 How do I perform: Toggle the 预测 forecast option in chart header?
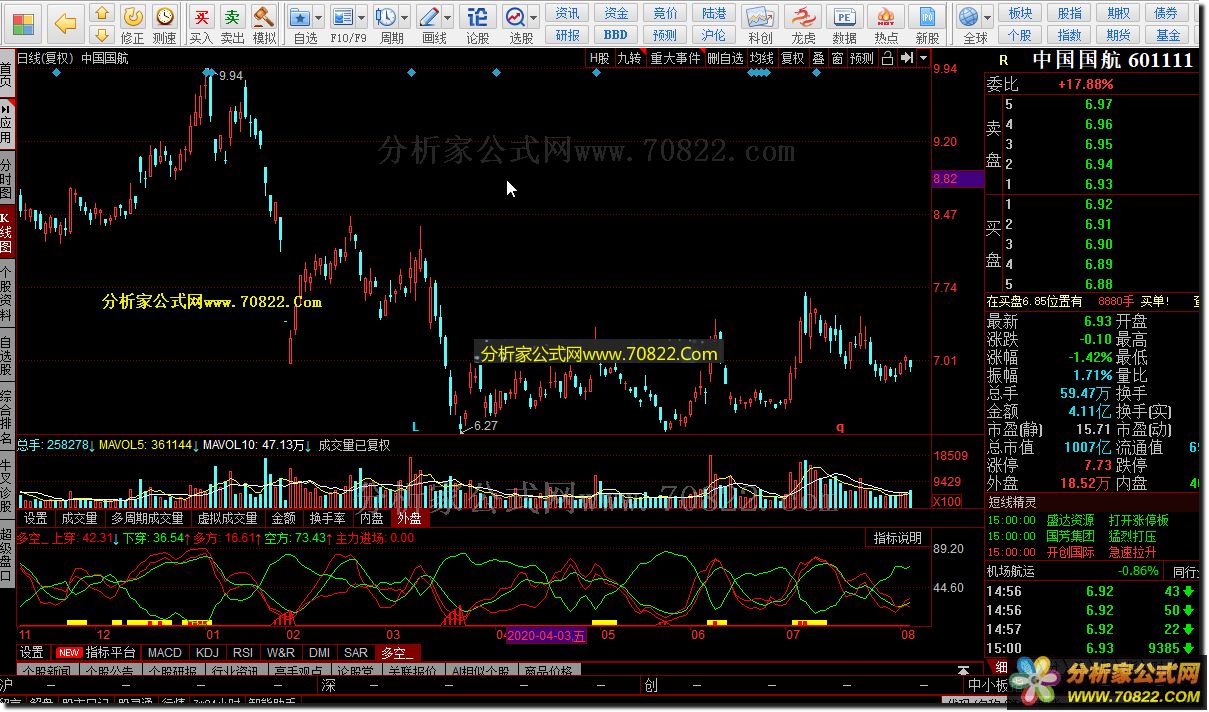click(x=862, y=58)
